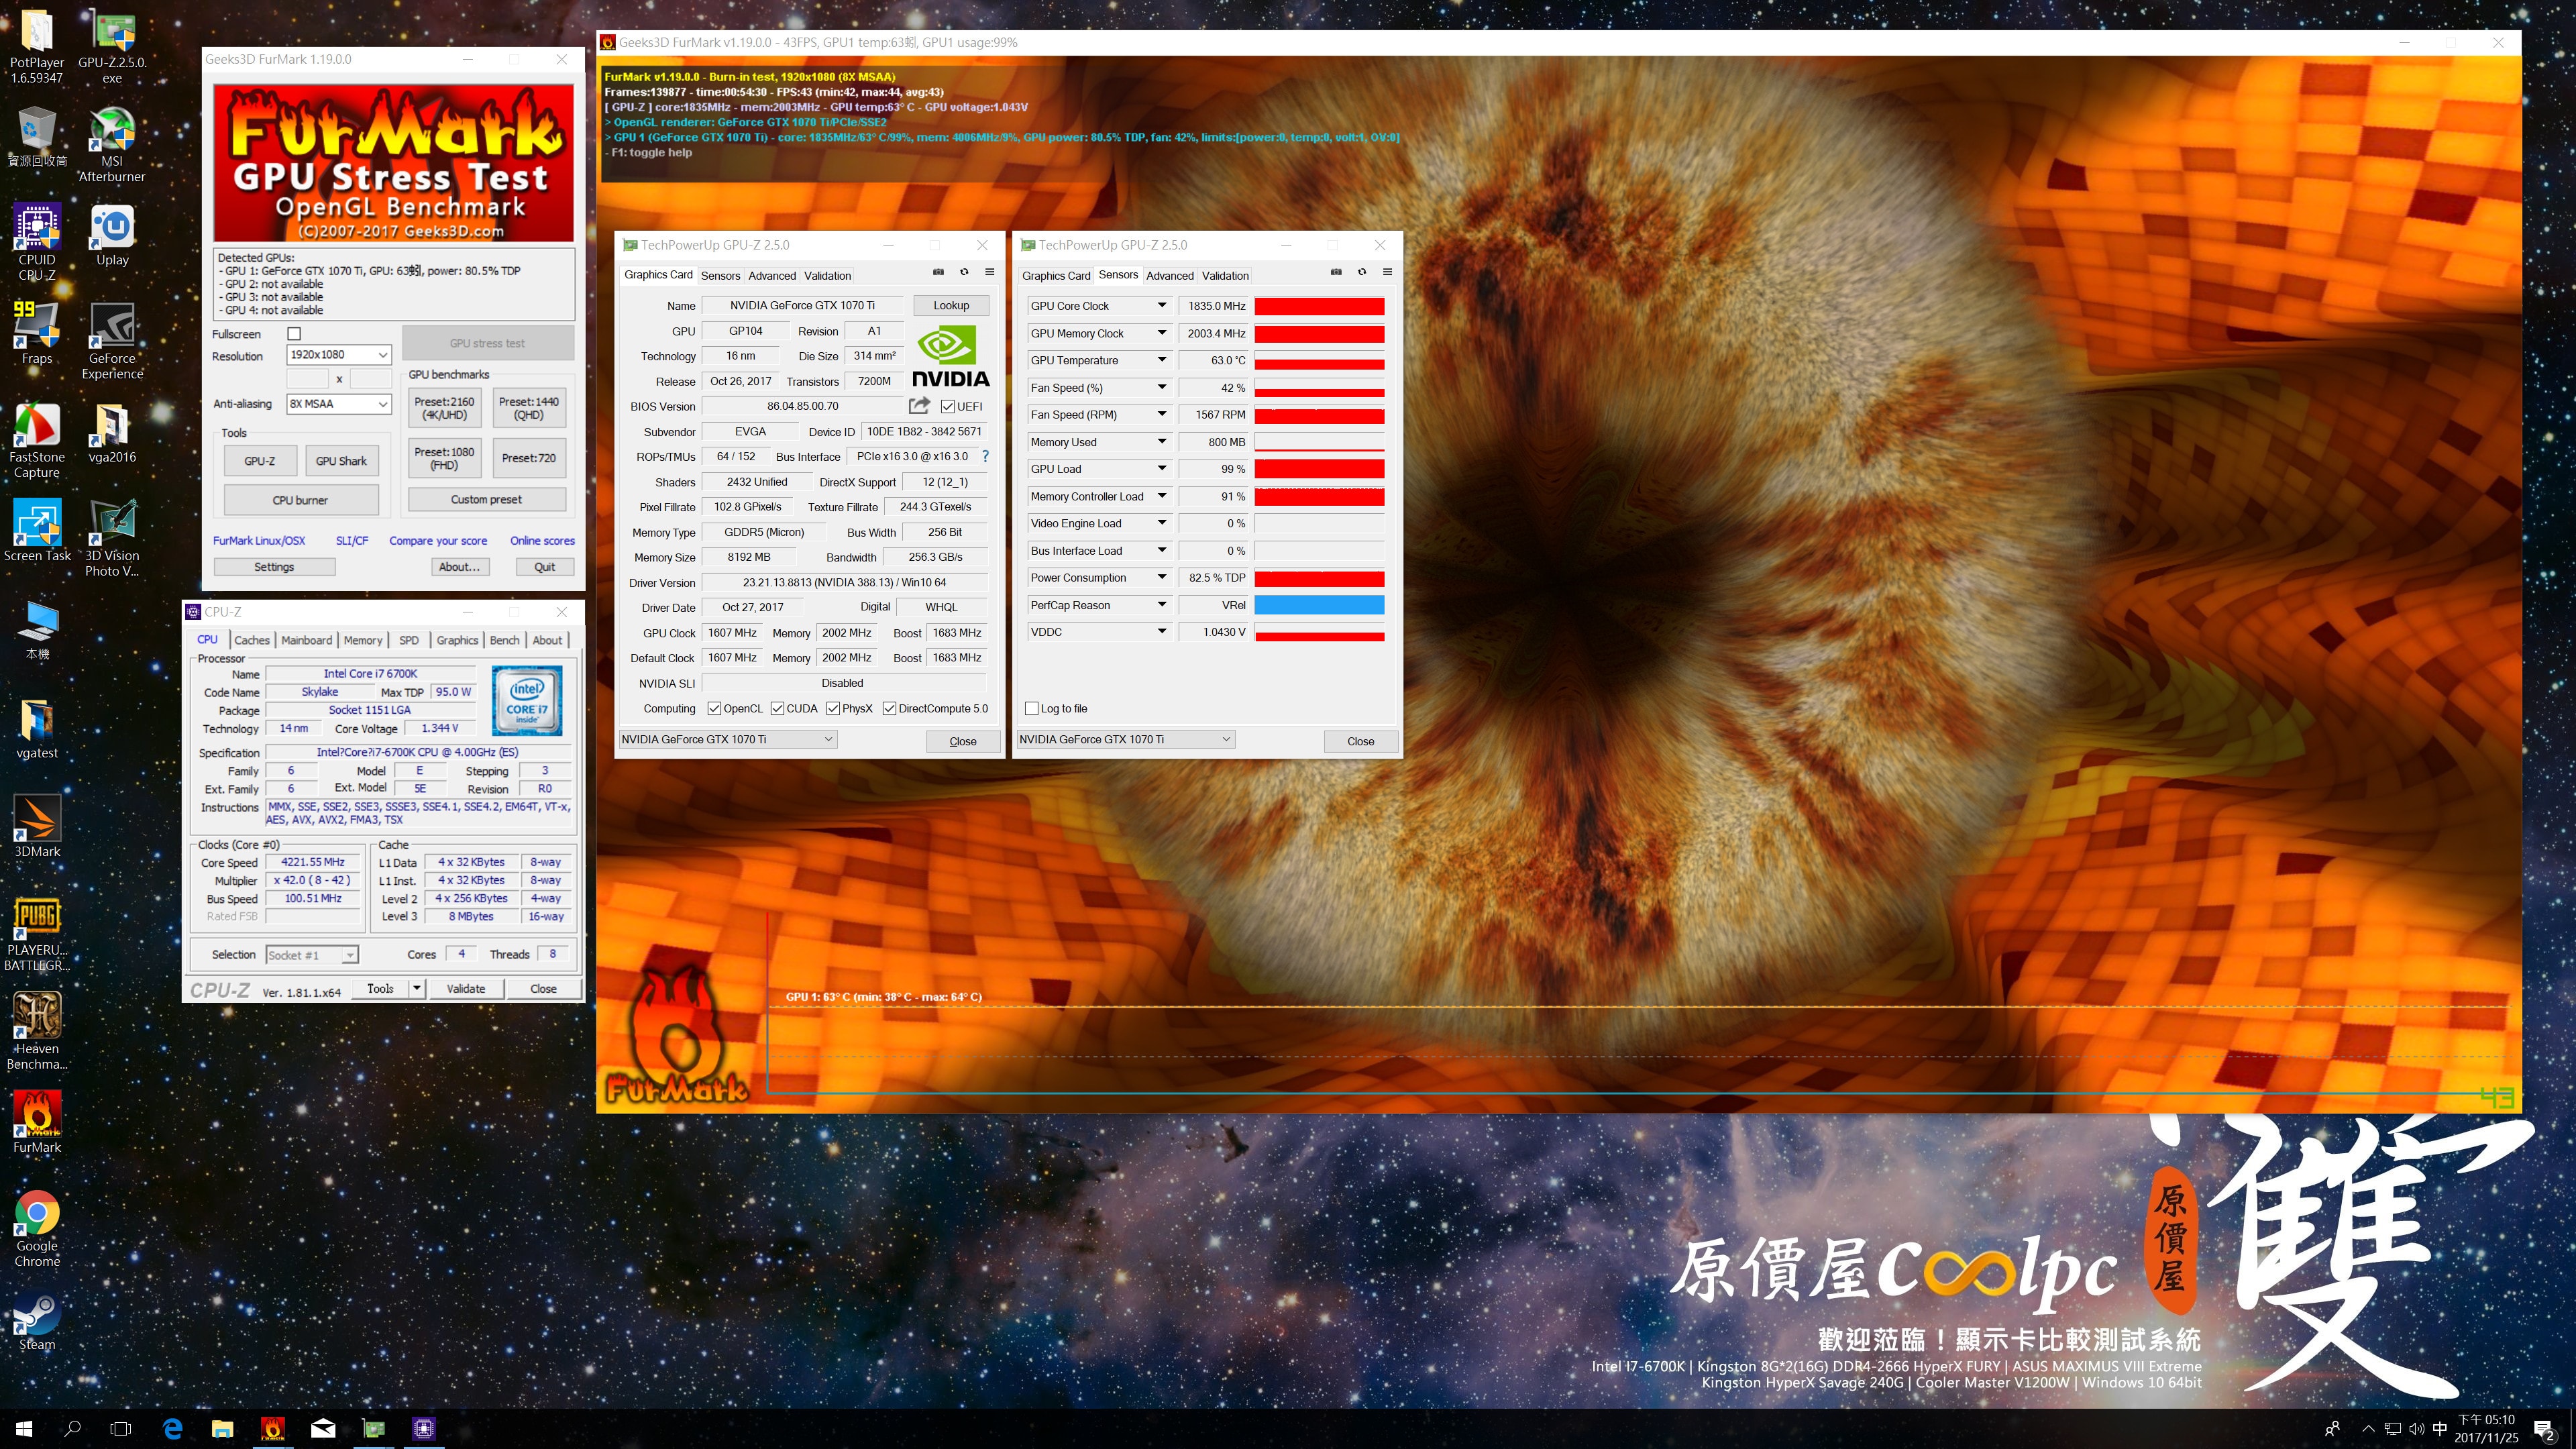Switch to Bench tab in CPU-Z

tap(504, 640)
